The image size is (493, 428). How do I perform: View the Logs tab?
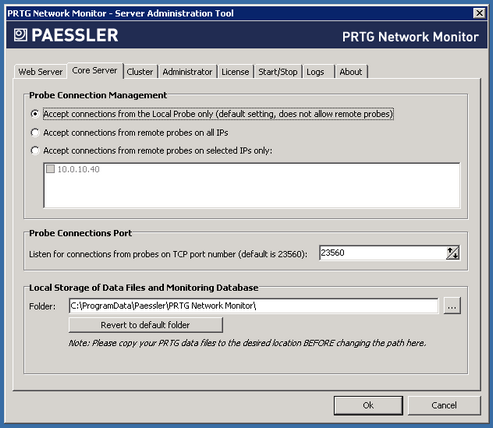(318, 72)
